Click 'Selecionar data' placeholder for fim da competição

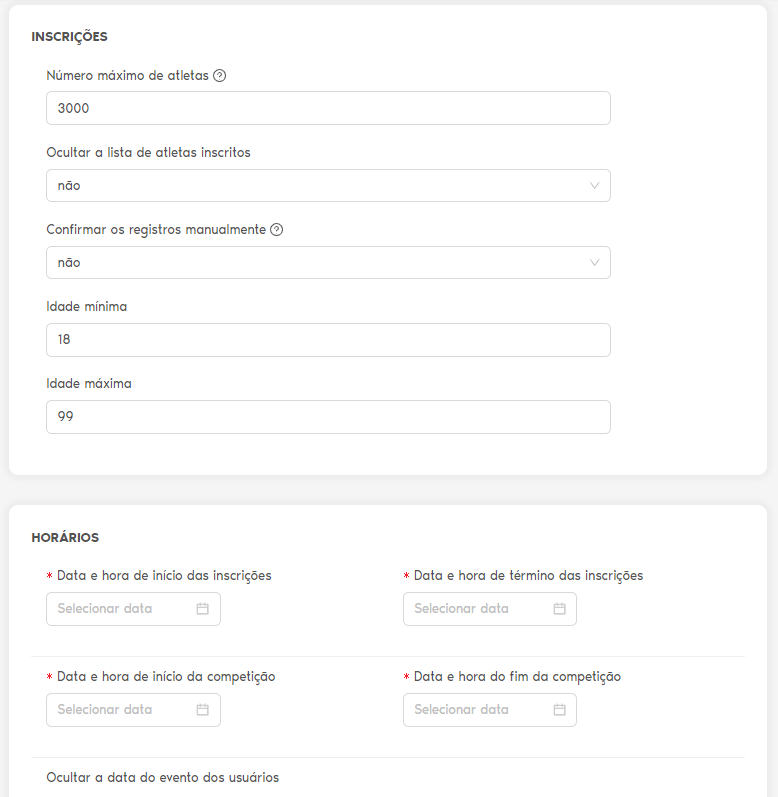pyautogui.click(x=462, y=710)
